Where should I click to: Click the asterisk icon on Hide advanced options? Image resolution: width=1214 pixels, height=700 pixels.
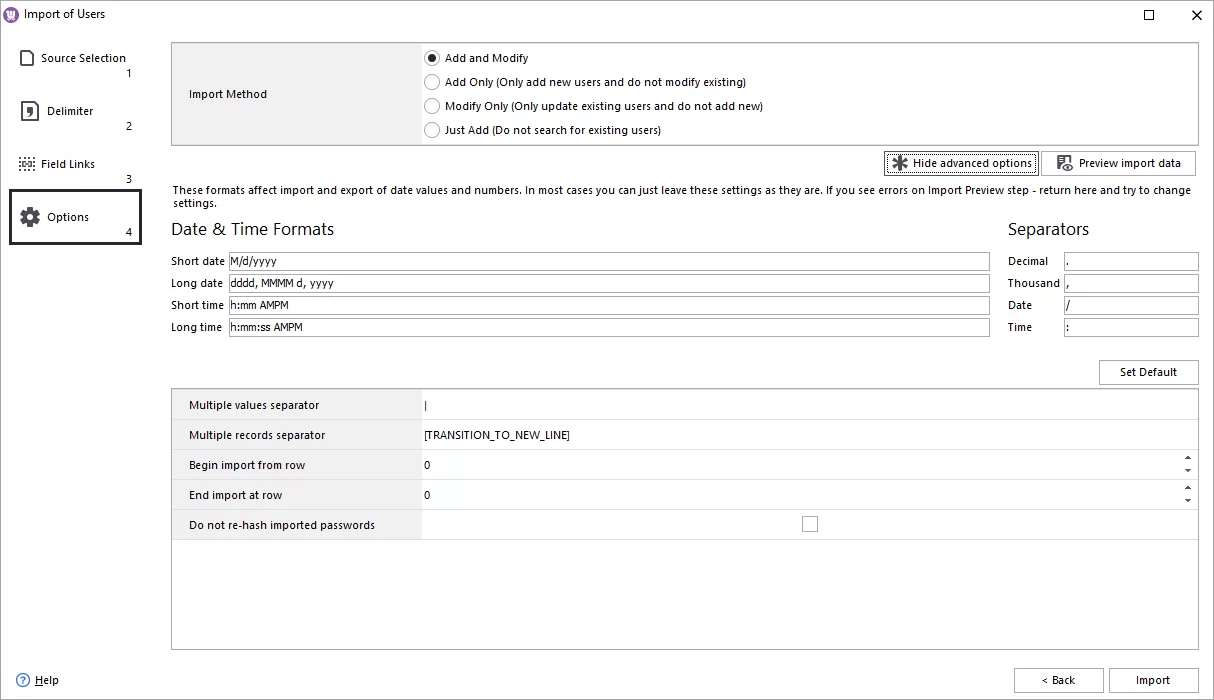pos(899,162)
